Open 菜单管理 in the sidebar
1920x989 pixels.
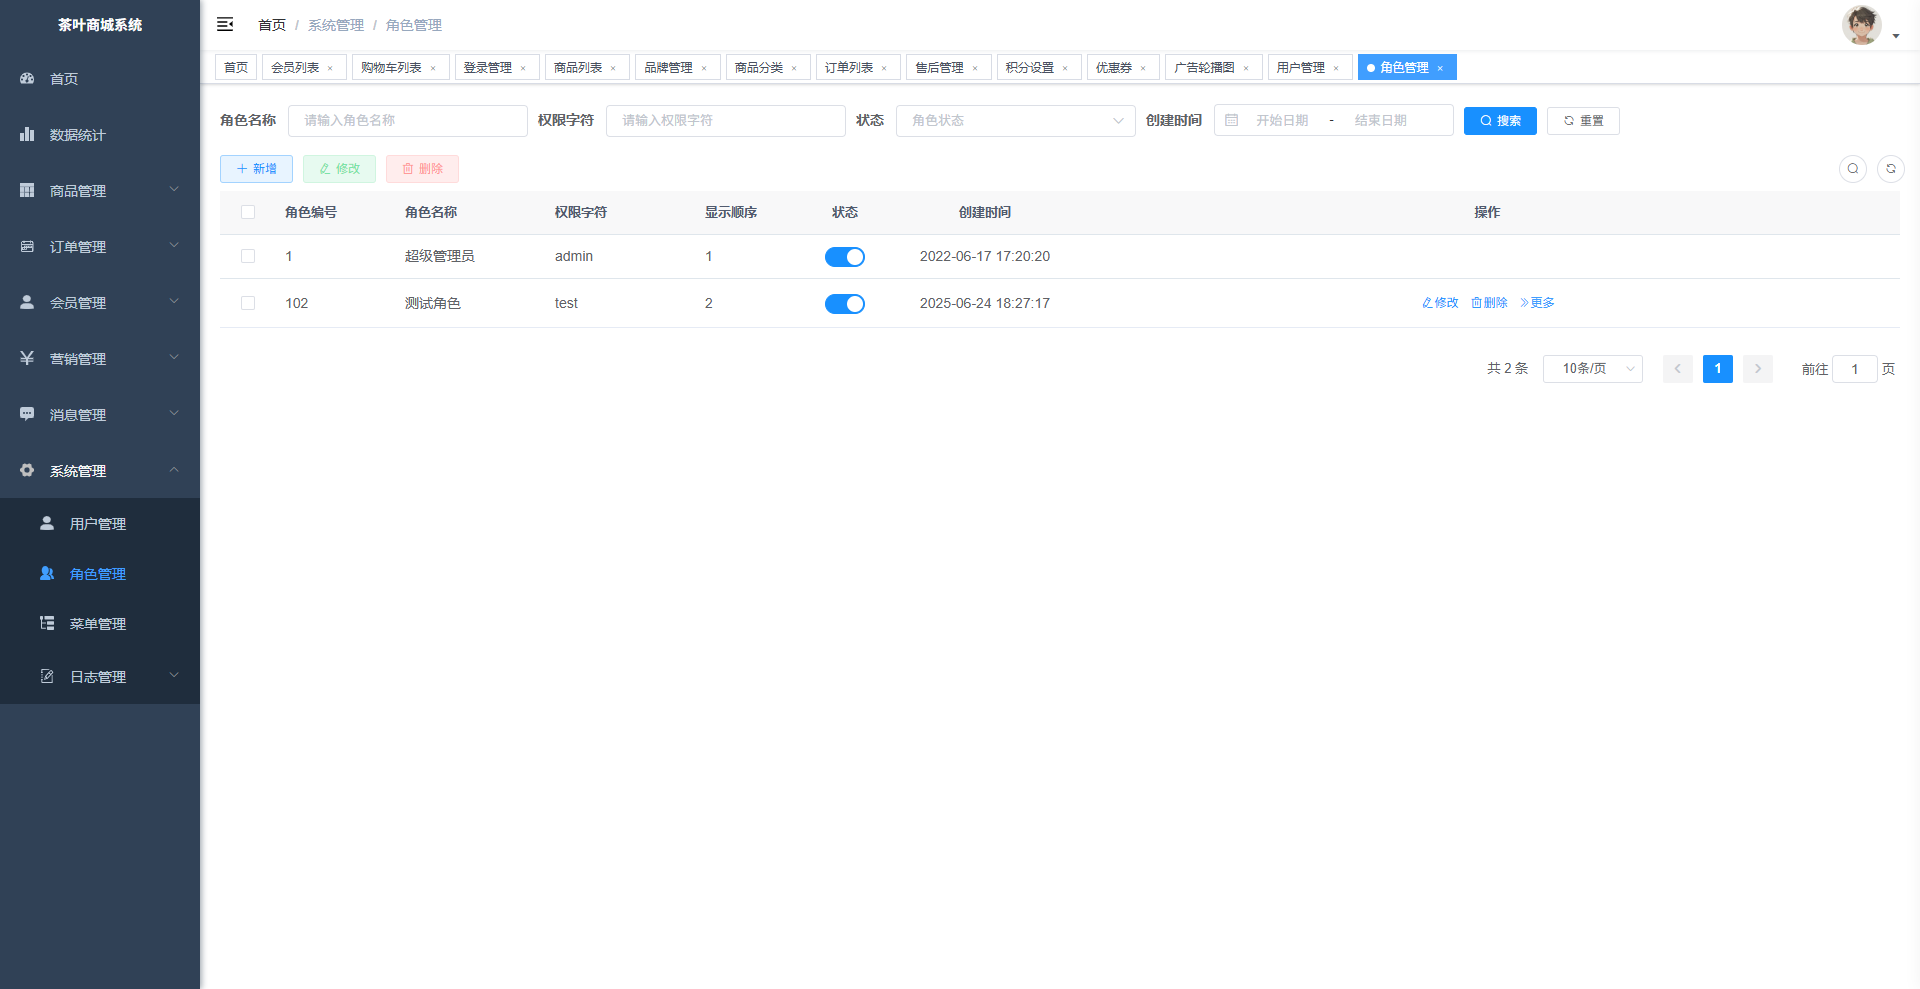[97, 624]
